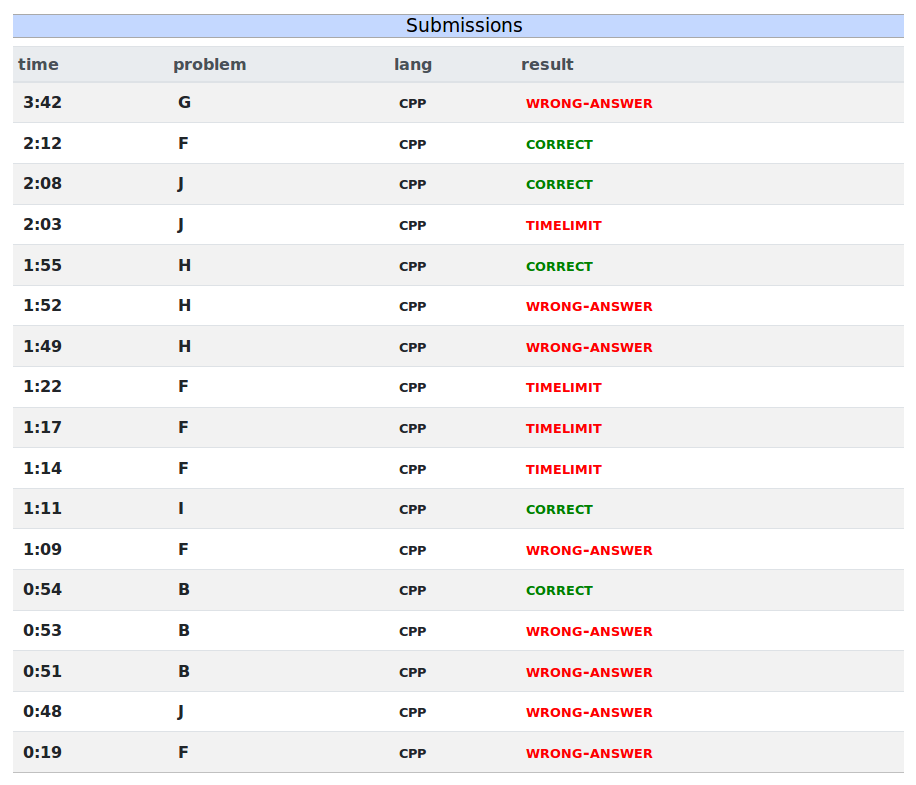Select the 0:48 submission for problem J
This screenshot has height=785, width=916.
point(42,712)
